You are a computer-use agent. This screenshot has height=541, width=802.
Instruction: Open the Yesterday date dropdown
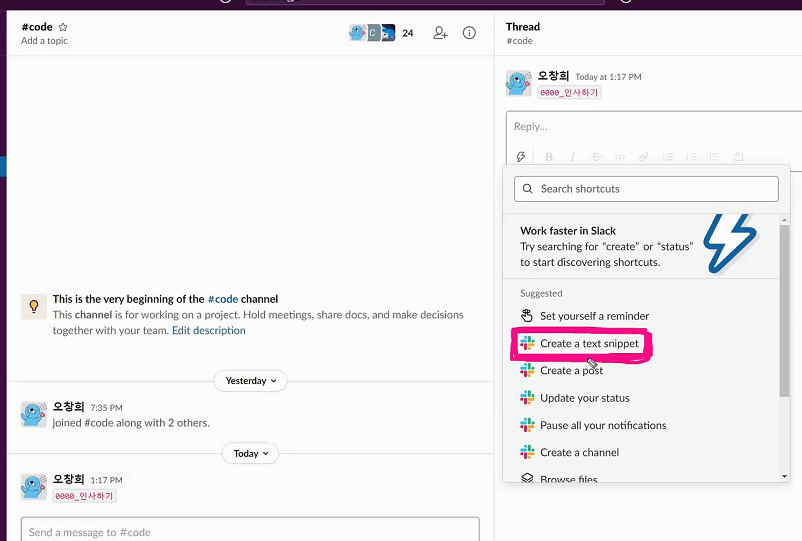pos(250,381)
